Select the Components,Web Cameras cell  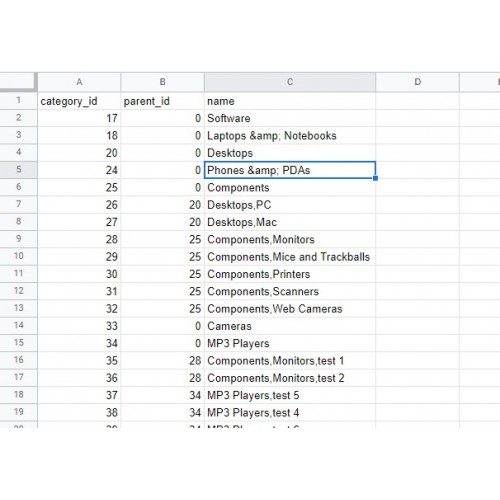(x=290, y=309)
